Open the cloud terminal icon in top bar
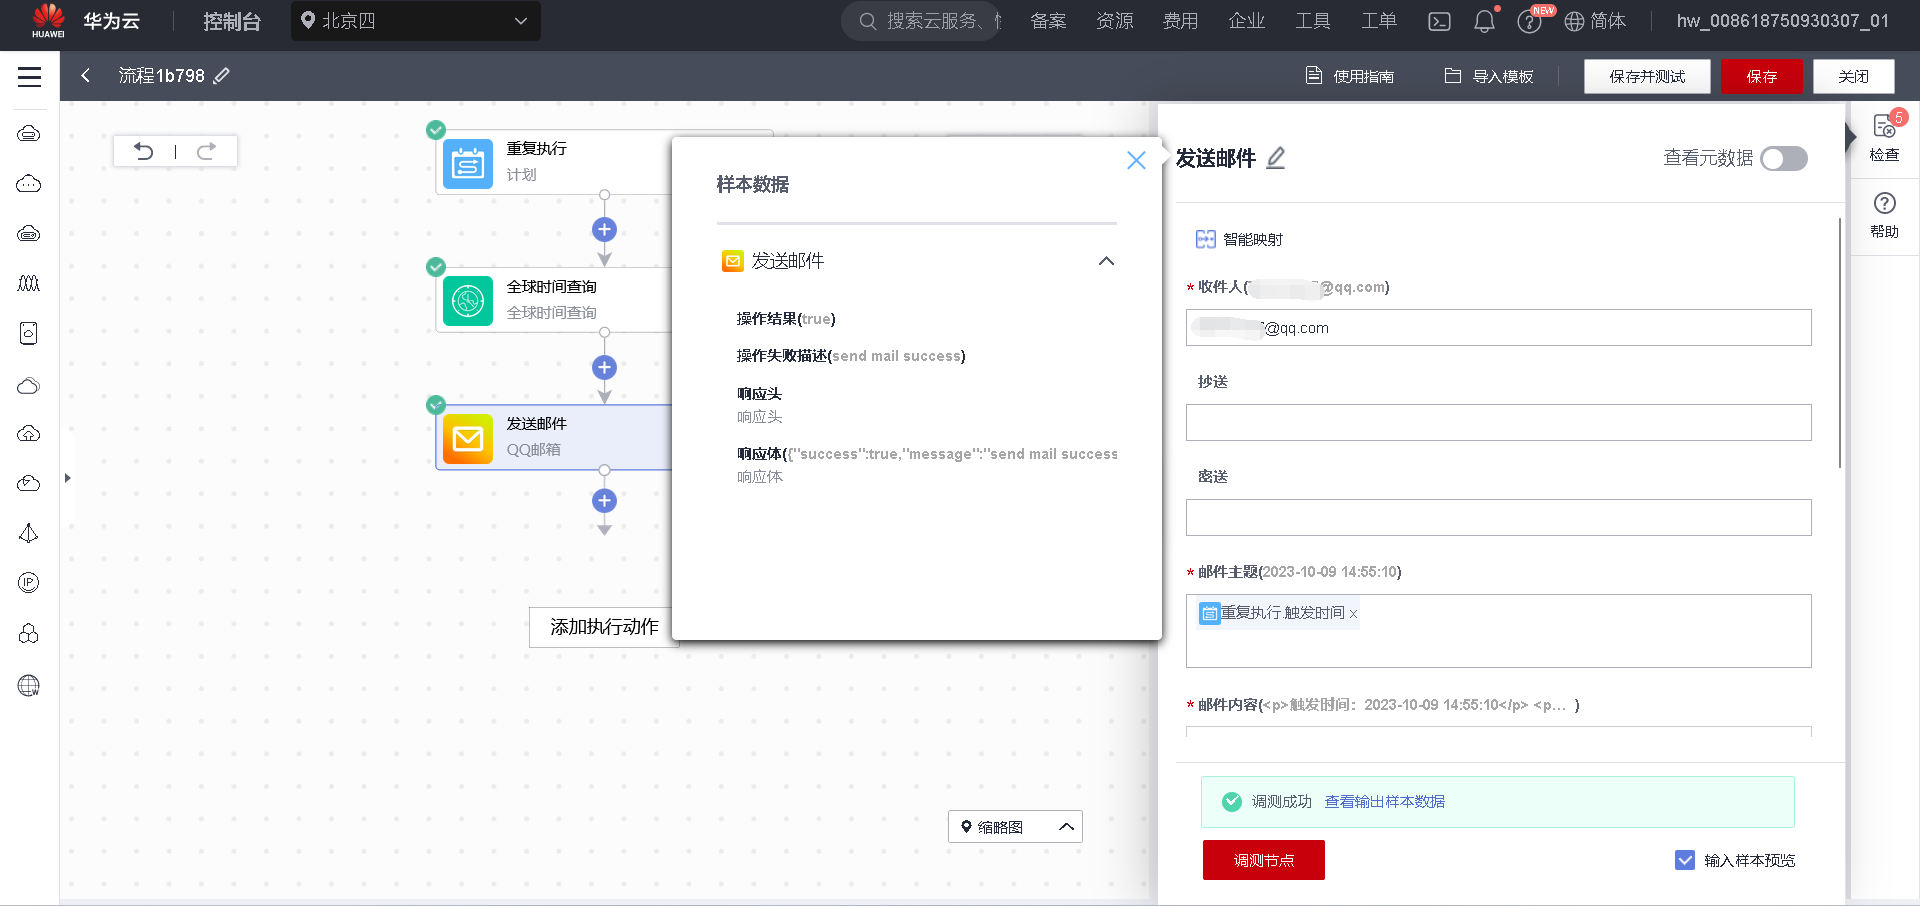 click(x=1439, y=20)
